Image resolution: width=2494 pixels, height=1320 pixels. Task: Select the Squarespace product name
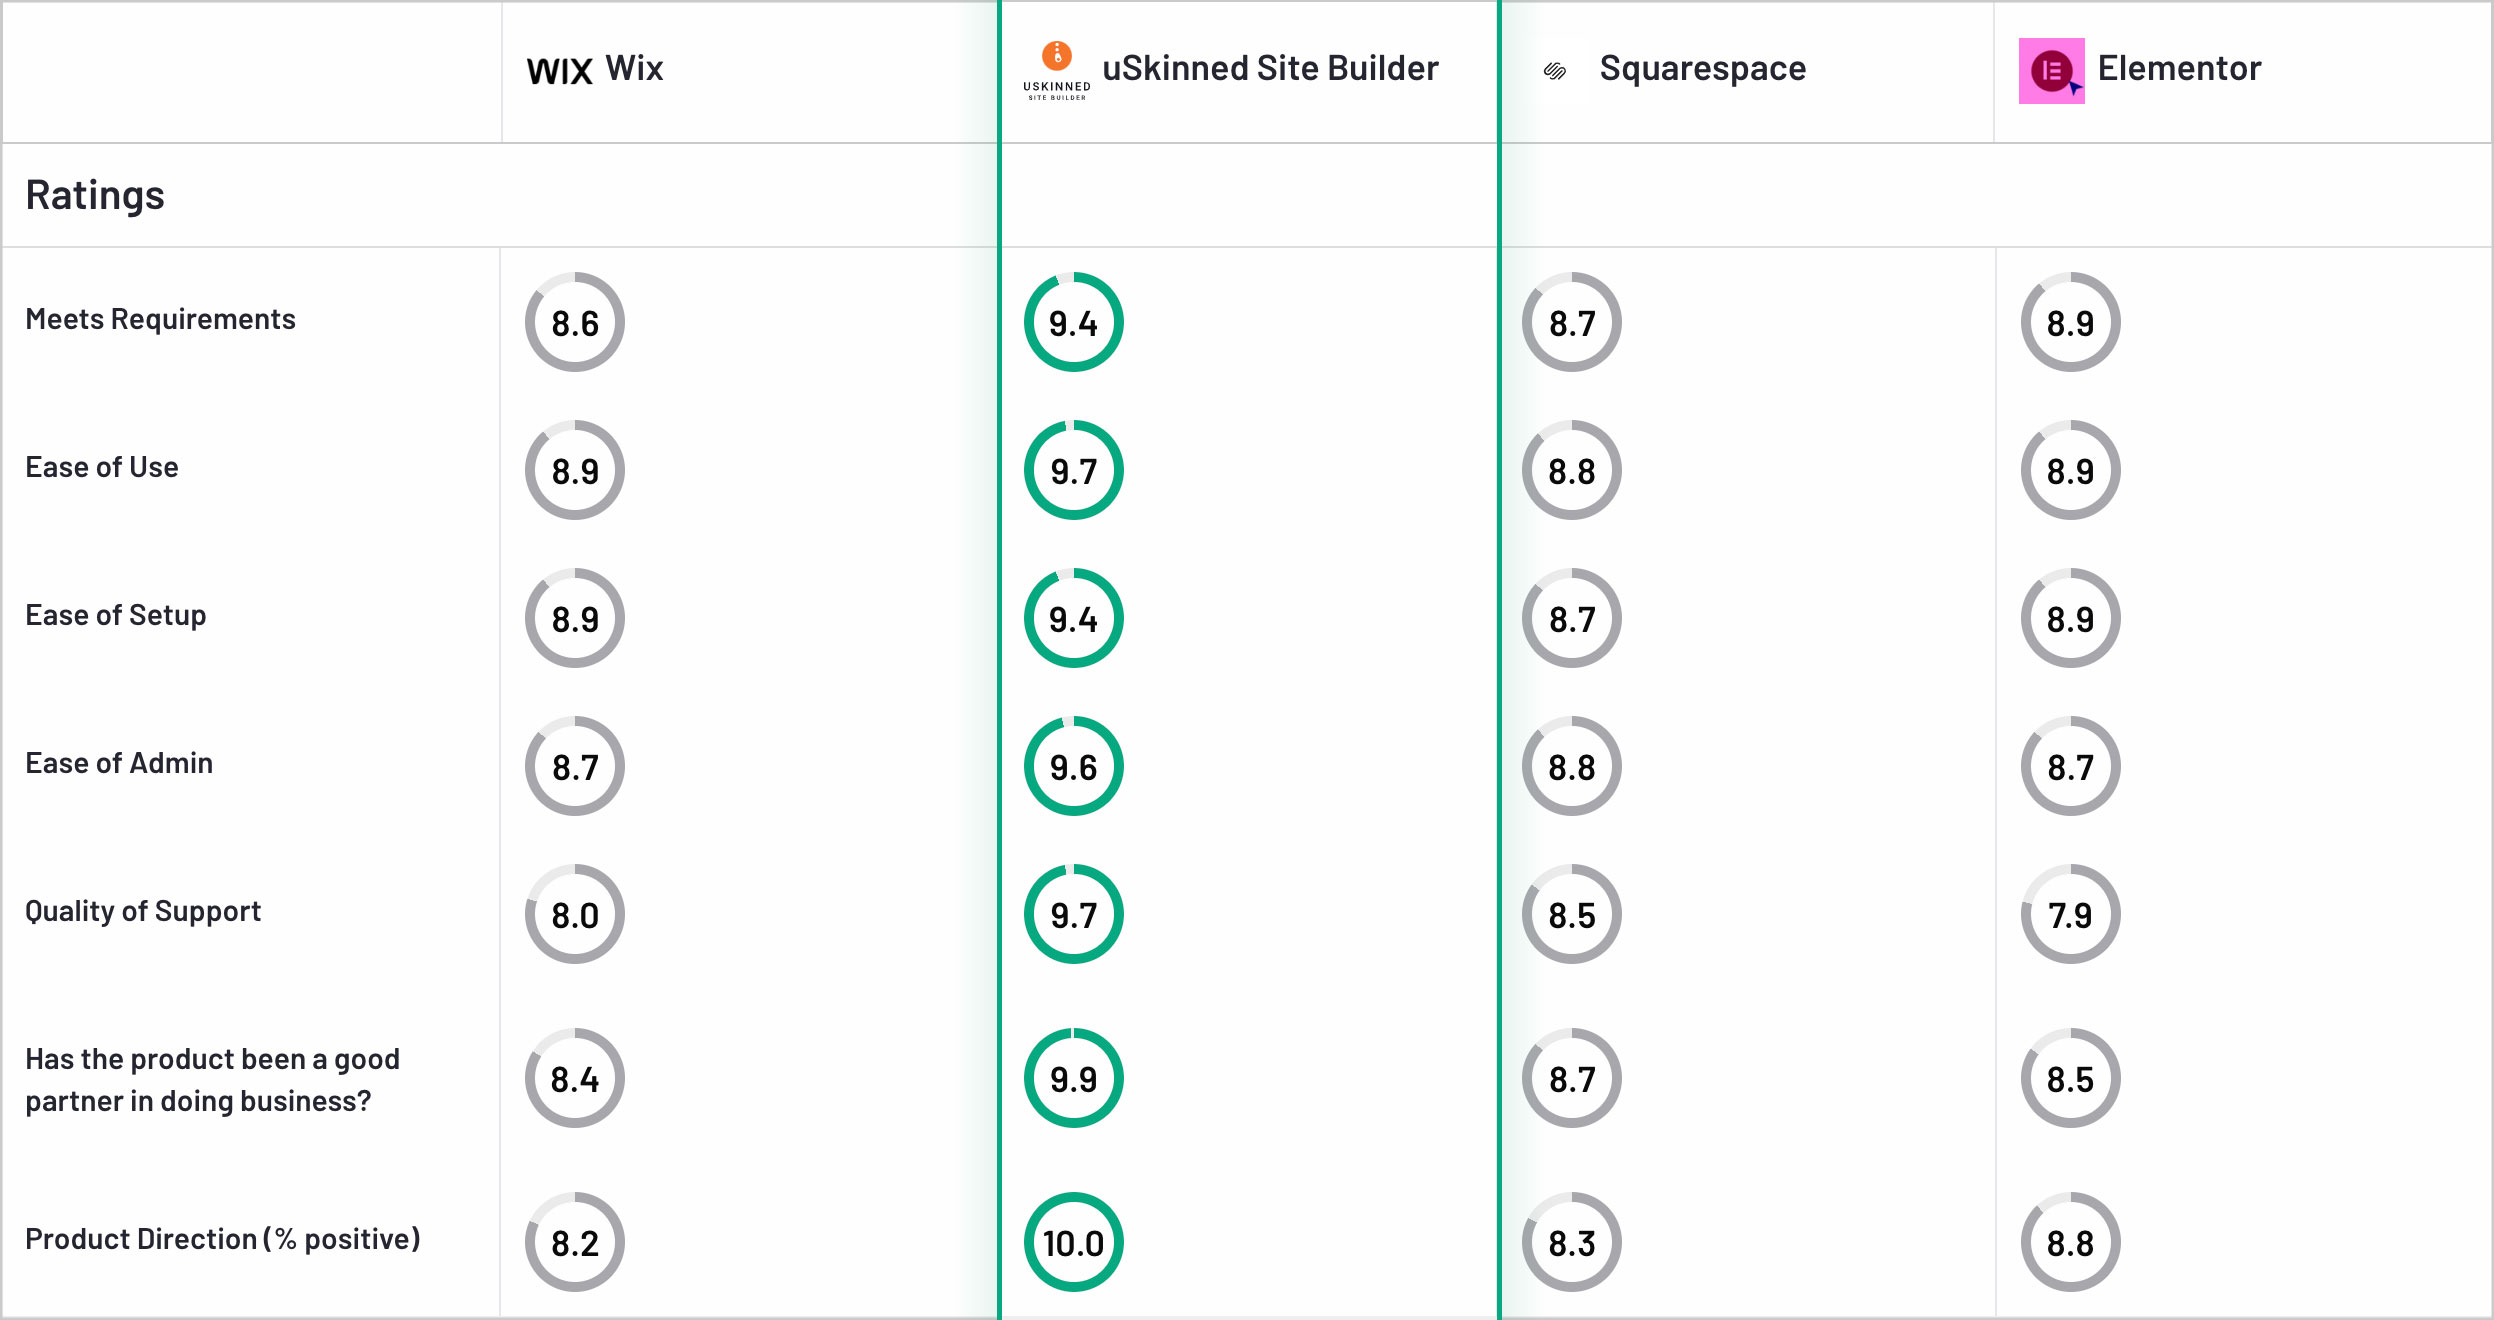click(x=1702, y=69)
